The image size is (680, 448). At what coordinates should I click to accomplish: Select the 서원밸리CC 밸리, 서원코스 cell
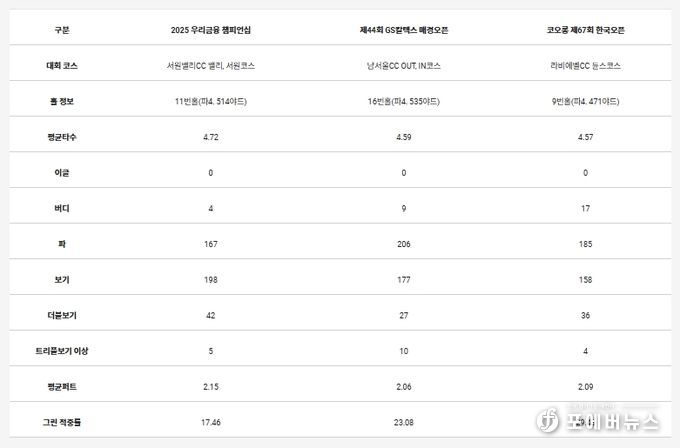coord(210,65)
